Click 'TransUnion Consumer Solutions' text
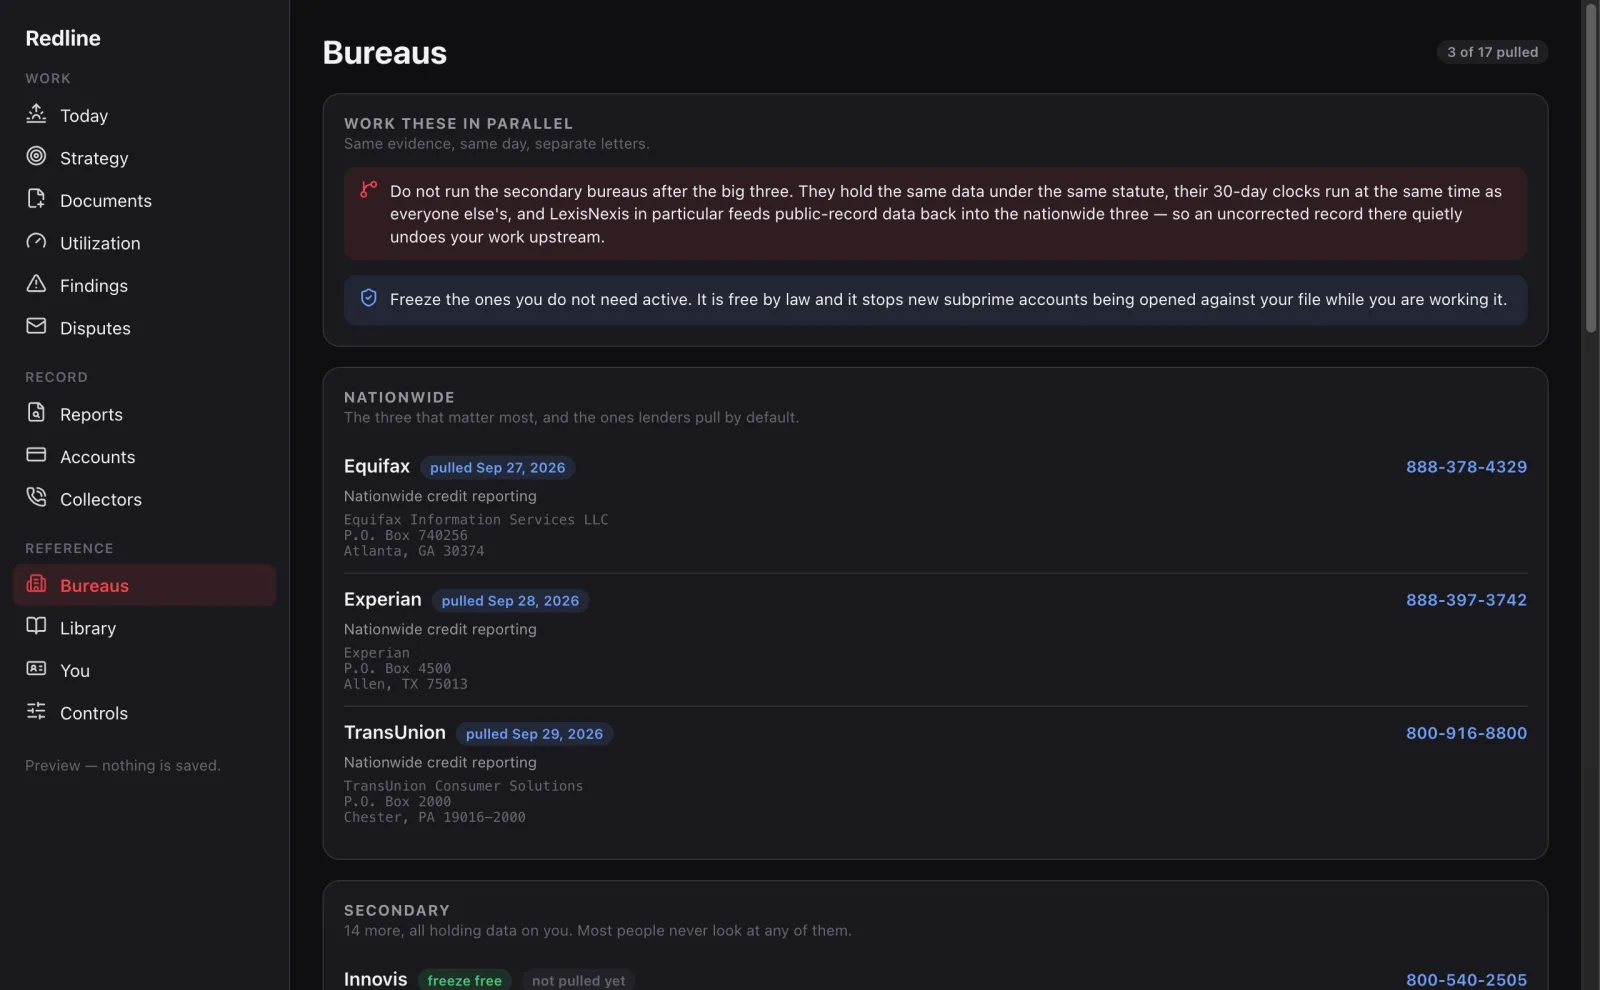This screenshot has width=1600, height=990. 463,786
